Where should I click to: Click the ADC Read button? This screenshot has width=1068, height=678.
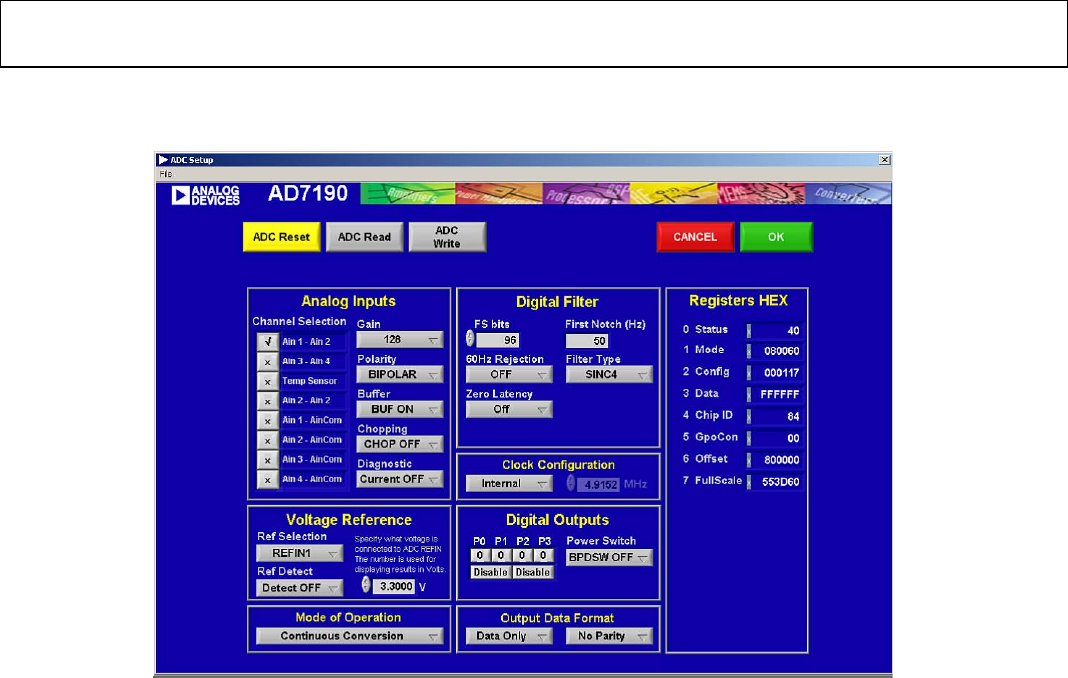pos(364,237)
